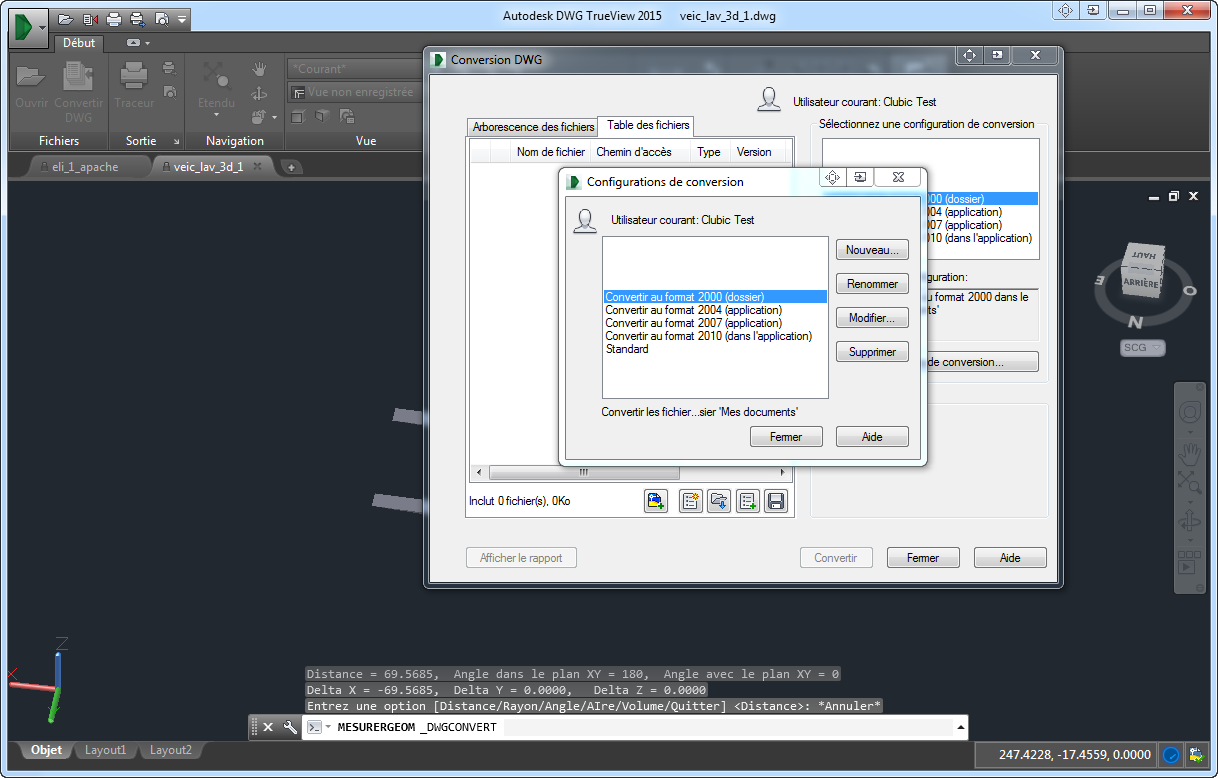Screen dimensions: 1218x778
Task: Click the command line customize wrench icon
Action: pos(290,727)
